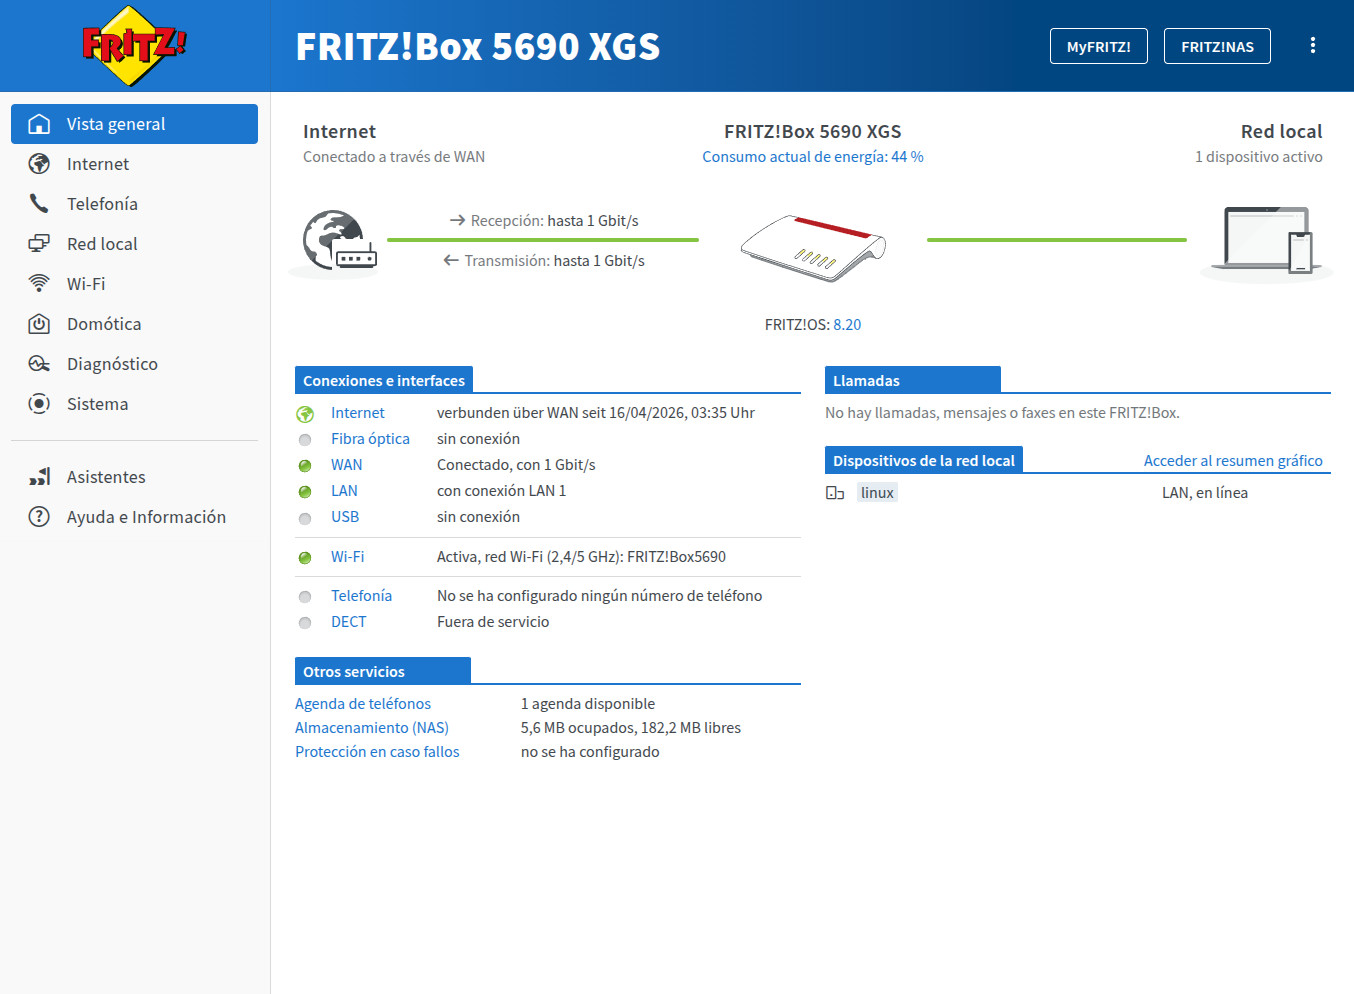Click the linux device entry
The height and width of the screenshot is (994, 1354).
[877, 493]
